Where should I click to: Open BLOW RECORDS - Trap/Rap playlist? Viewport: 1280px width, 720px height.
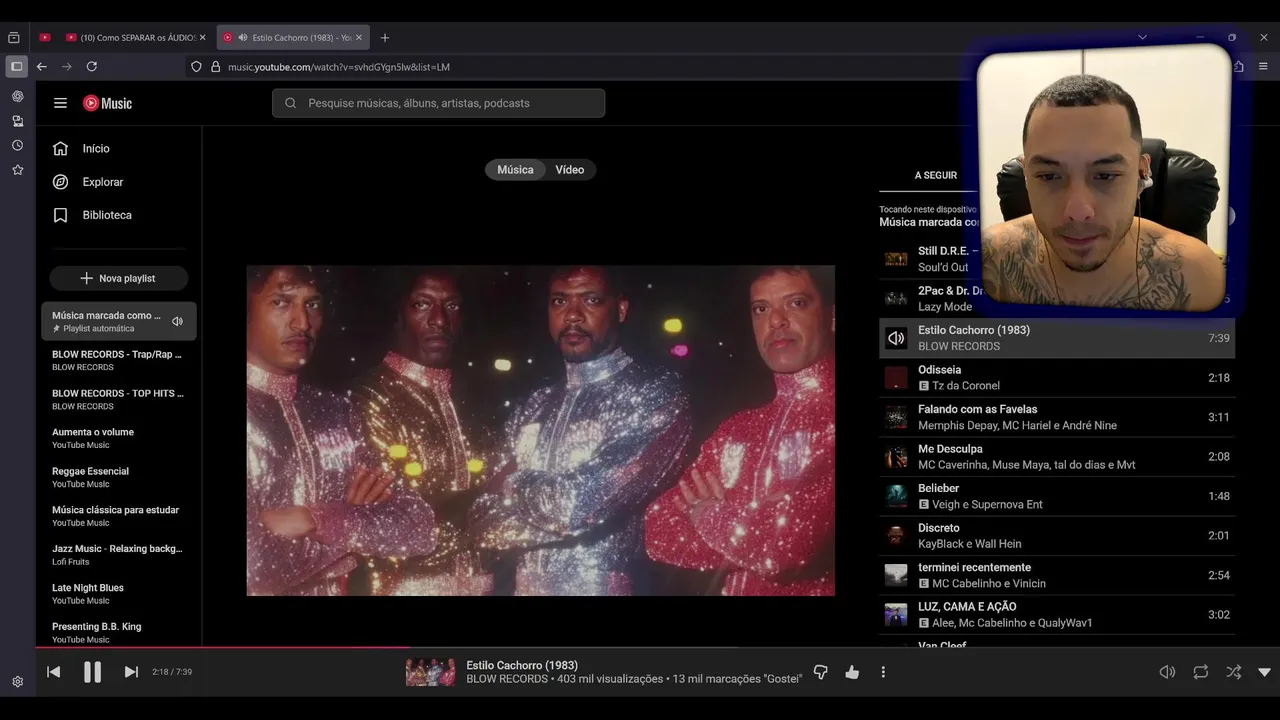119,360
